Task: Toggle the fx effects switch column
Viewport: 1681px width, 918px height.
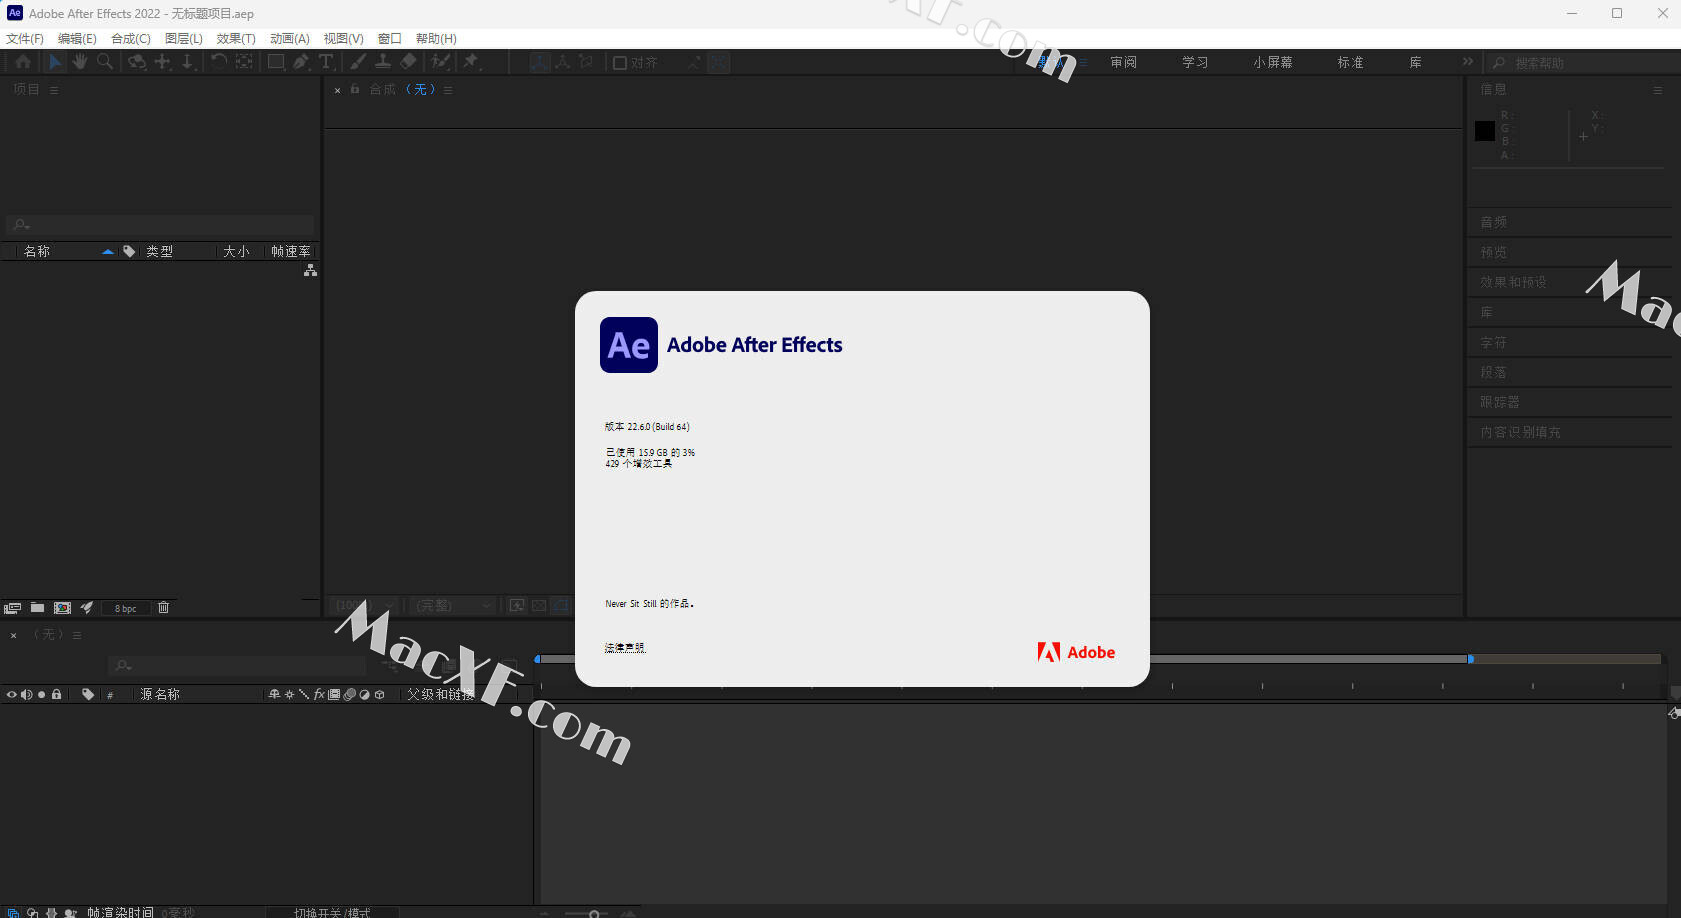Action: 319,694
